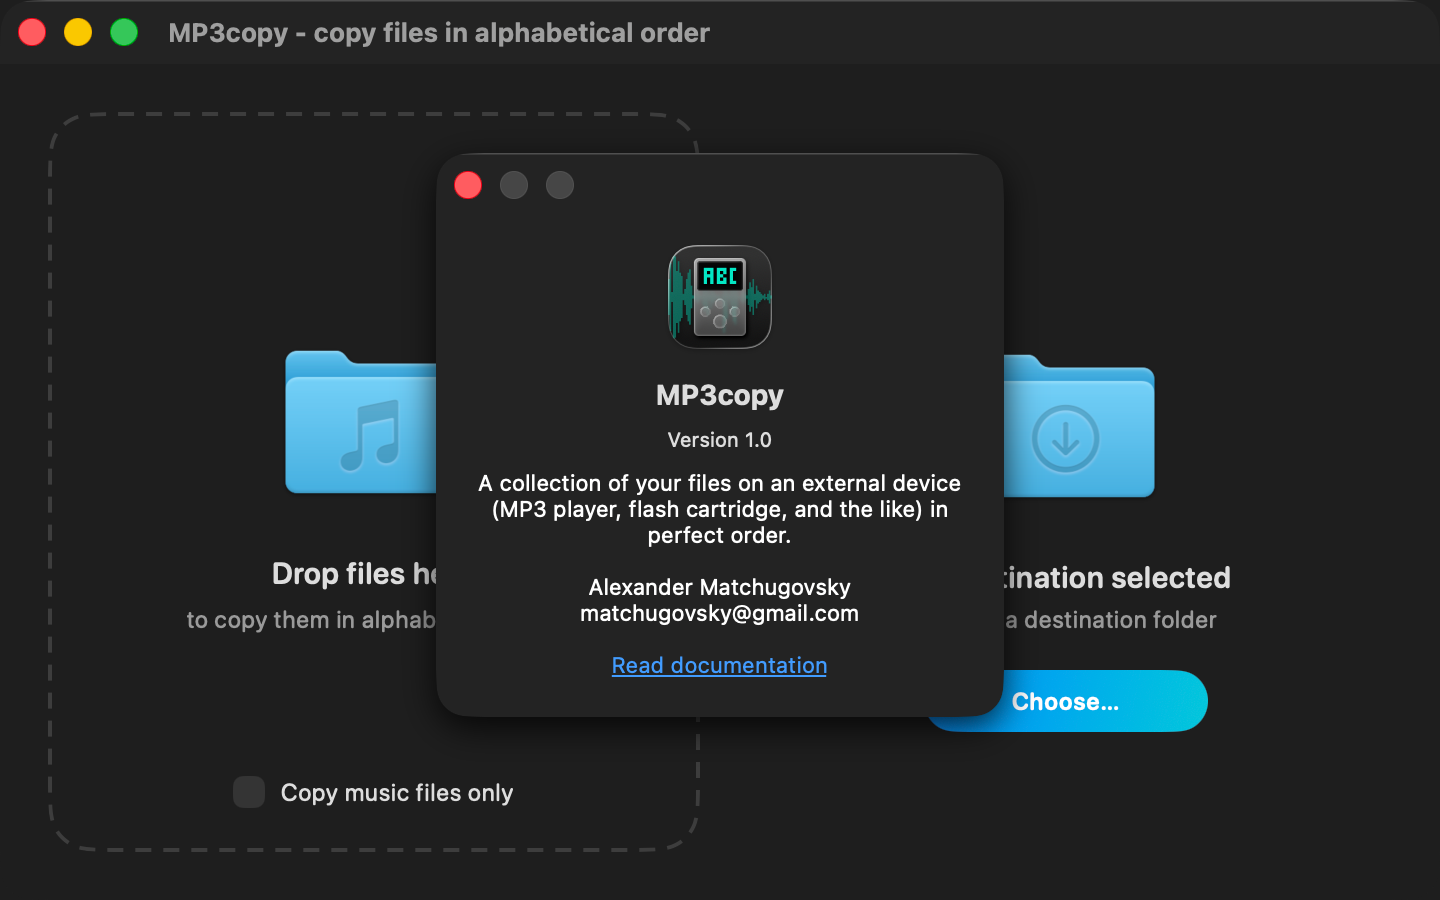Minimize the main window with yellow button
Viewport: 1440px width, 900px height.
78,32
